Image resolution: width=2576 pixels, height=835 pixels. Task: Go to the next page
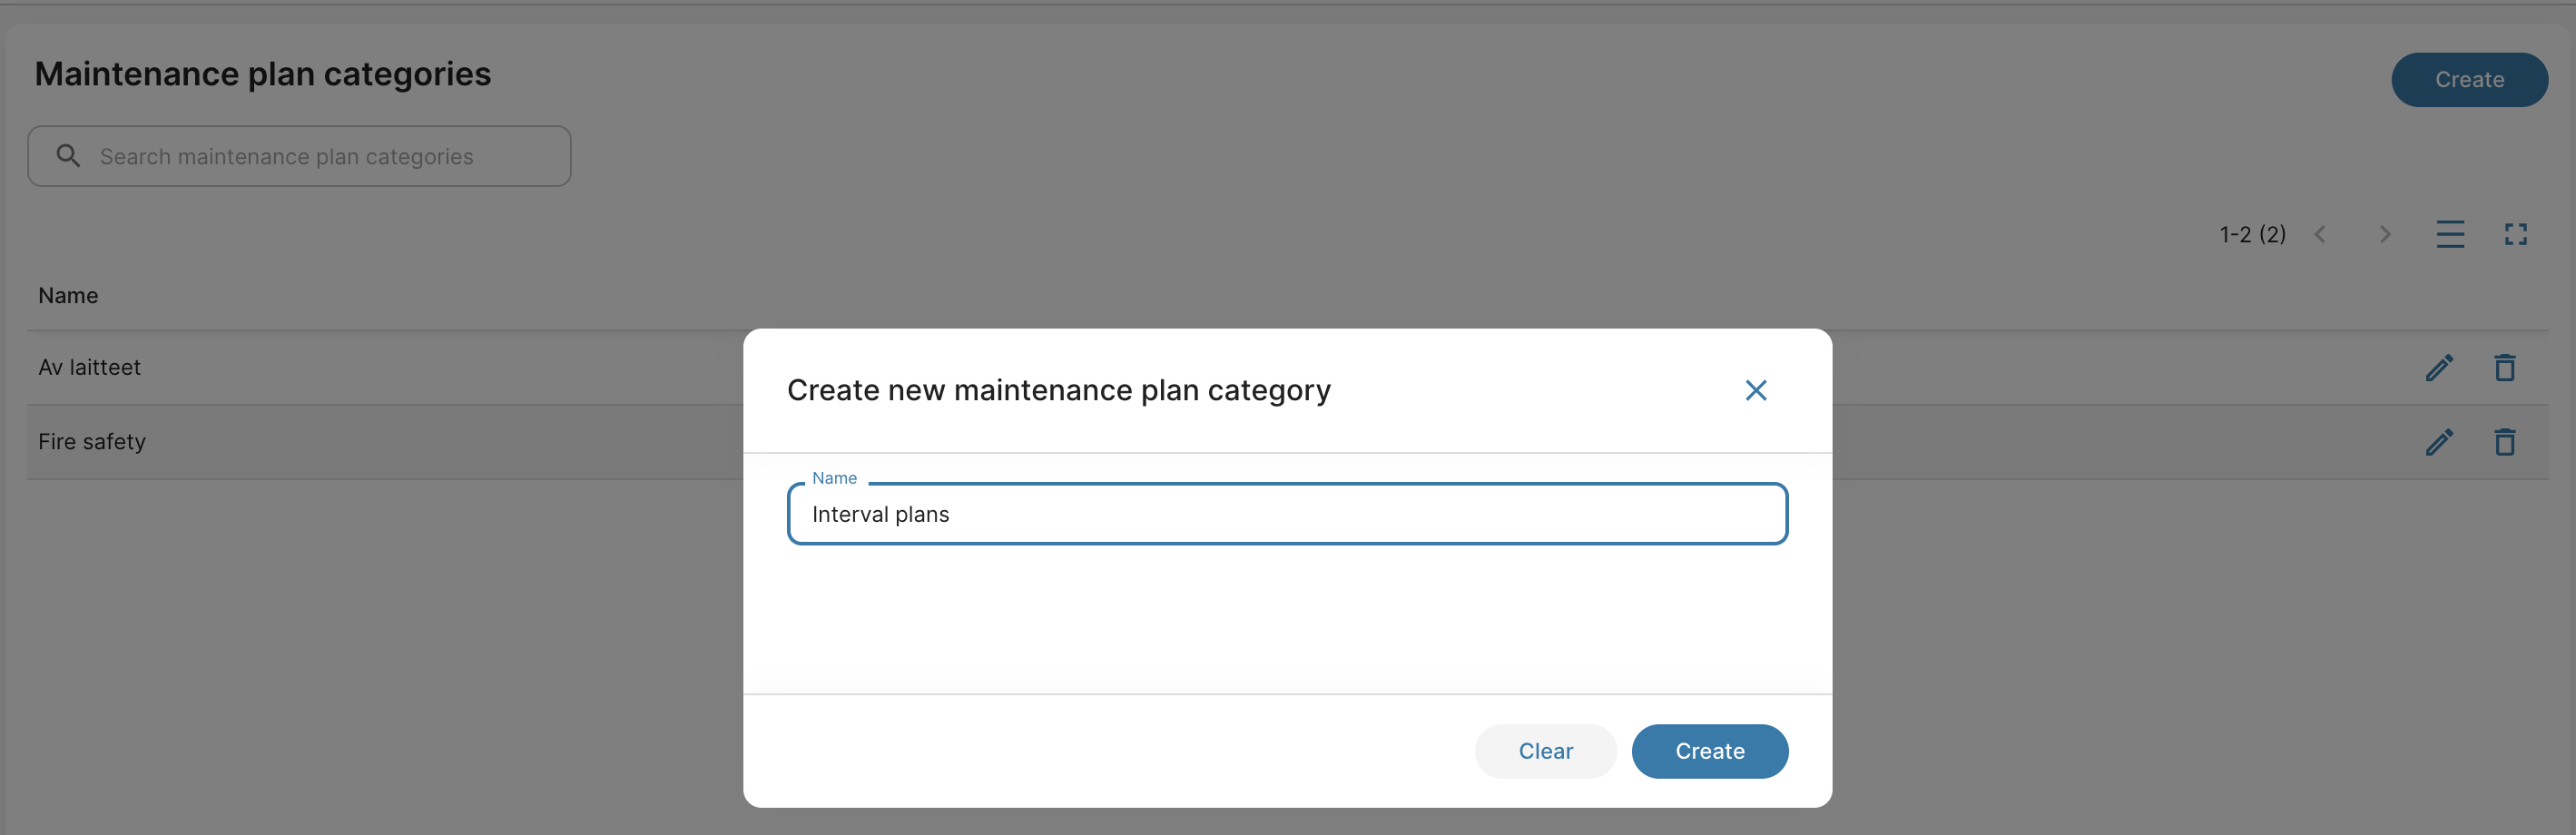tap(2385, 234)
